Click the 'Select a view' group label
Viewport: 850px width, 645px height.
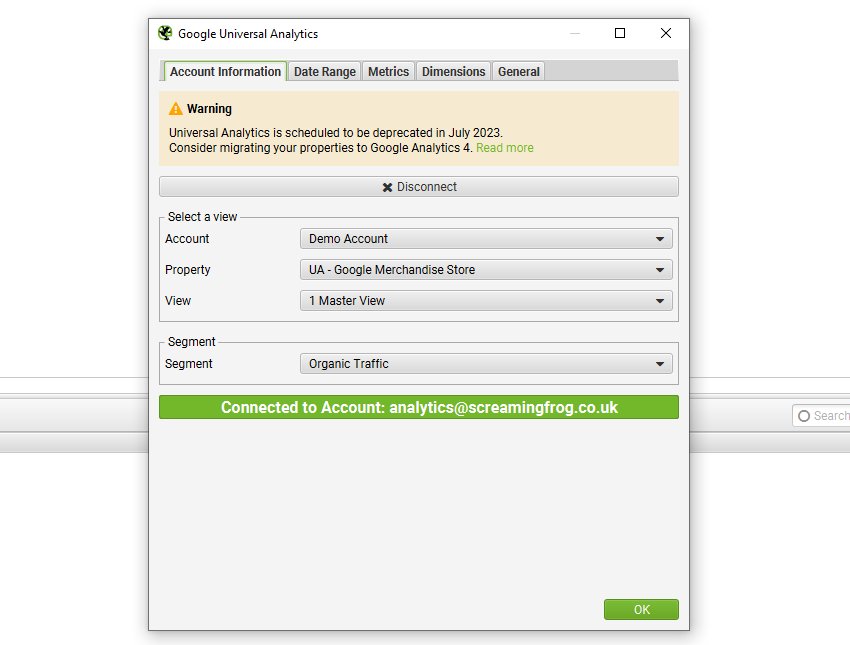click(202, 217)
